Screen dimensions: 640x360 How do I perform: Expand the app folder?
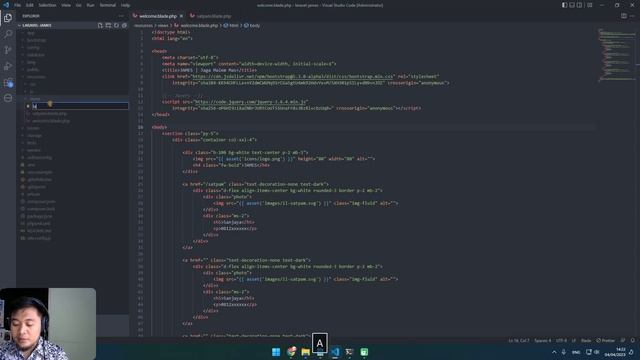click(31, 33)
